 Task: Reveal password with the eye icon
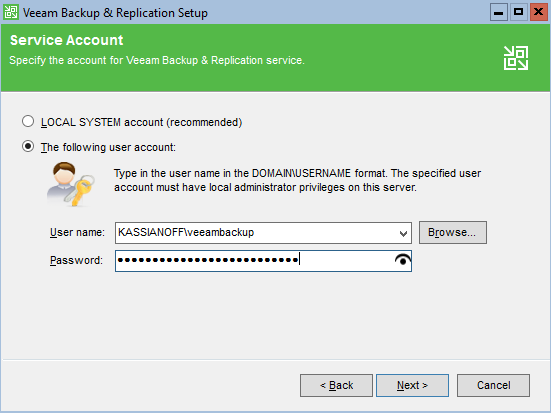tap(403, 260)
